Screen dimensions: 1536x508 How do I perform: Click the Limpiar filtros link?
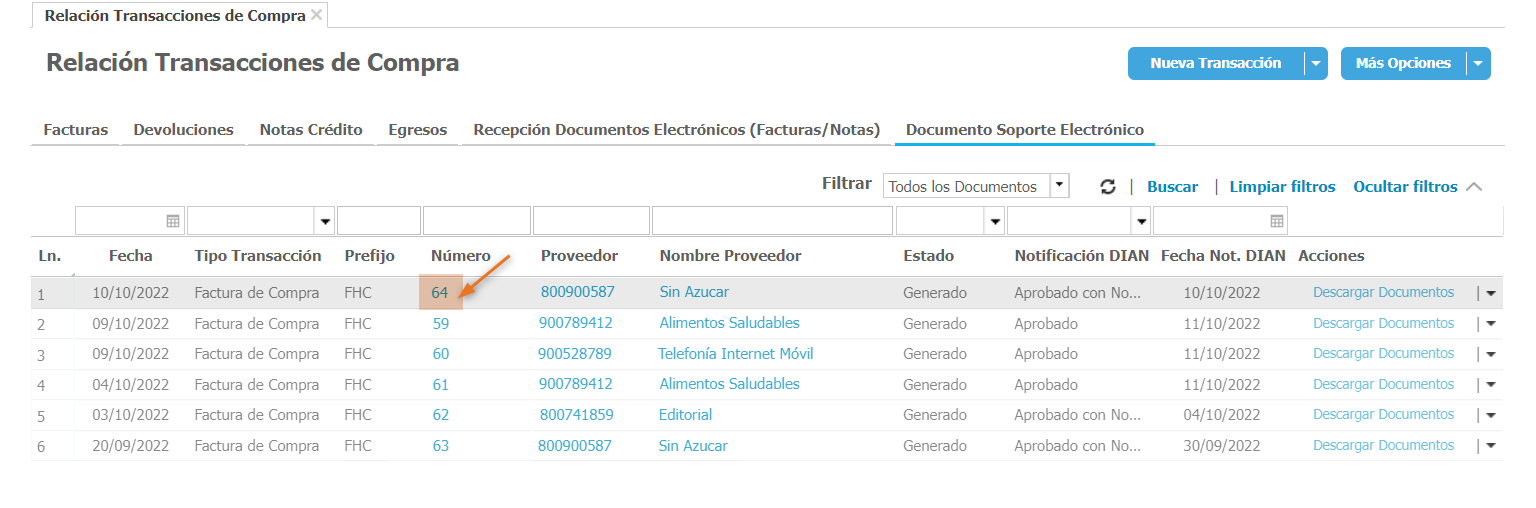pos(1282,187)
